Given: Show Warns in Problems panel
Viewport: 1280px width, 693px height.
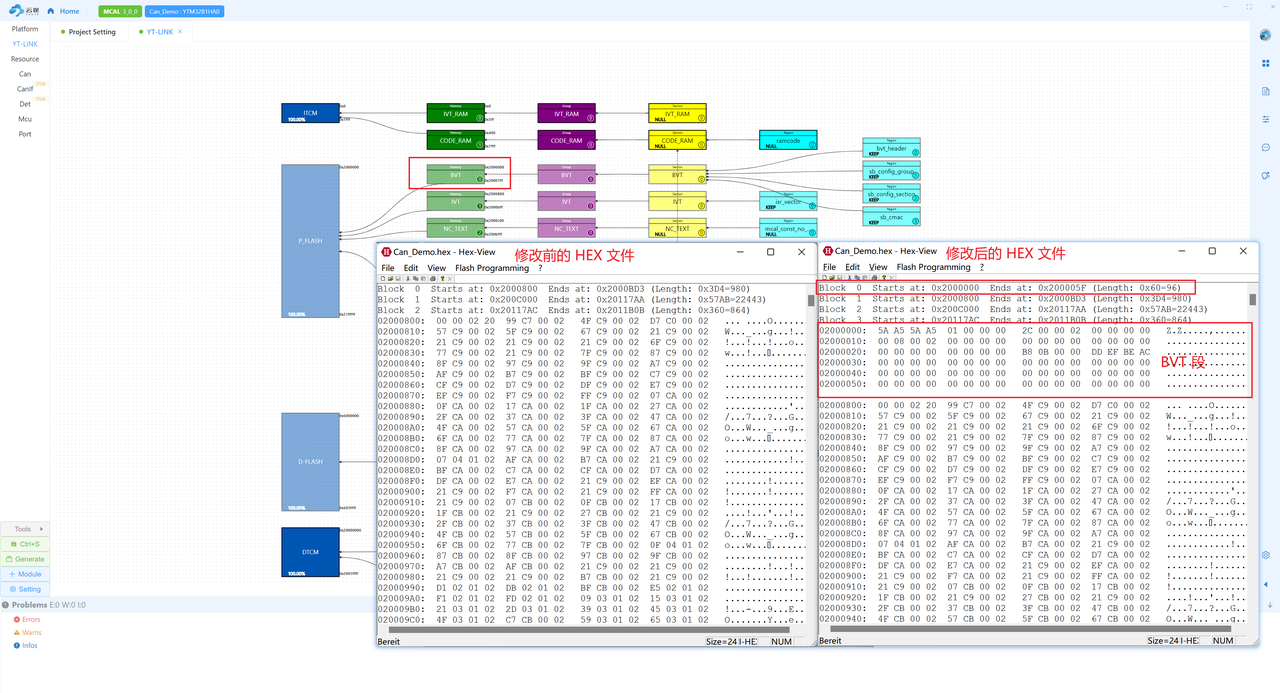Looking at the screenshot, I should tap(27, 633).
